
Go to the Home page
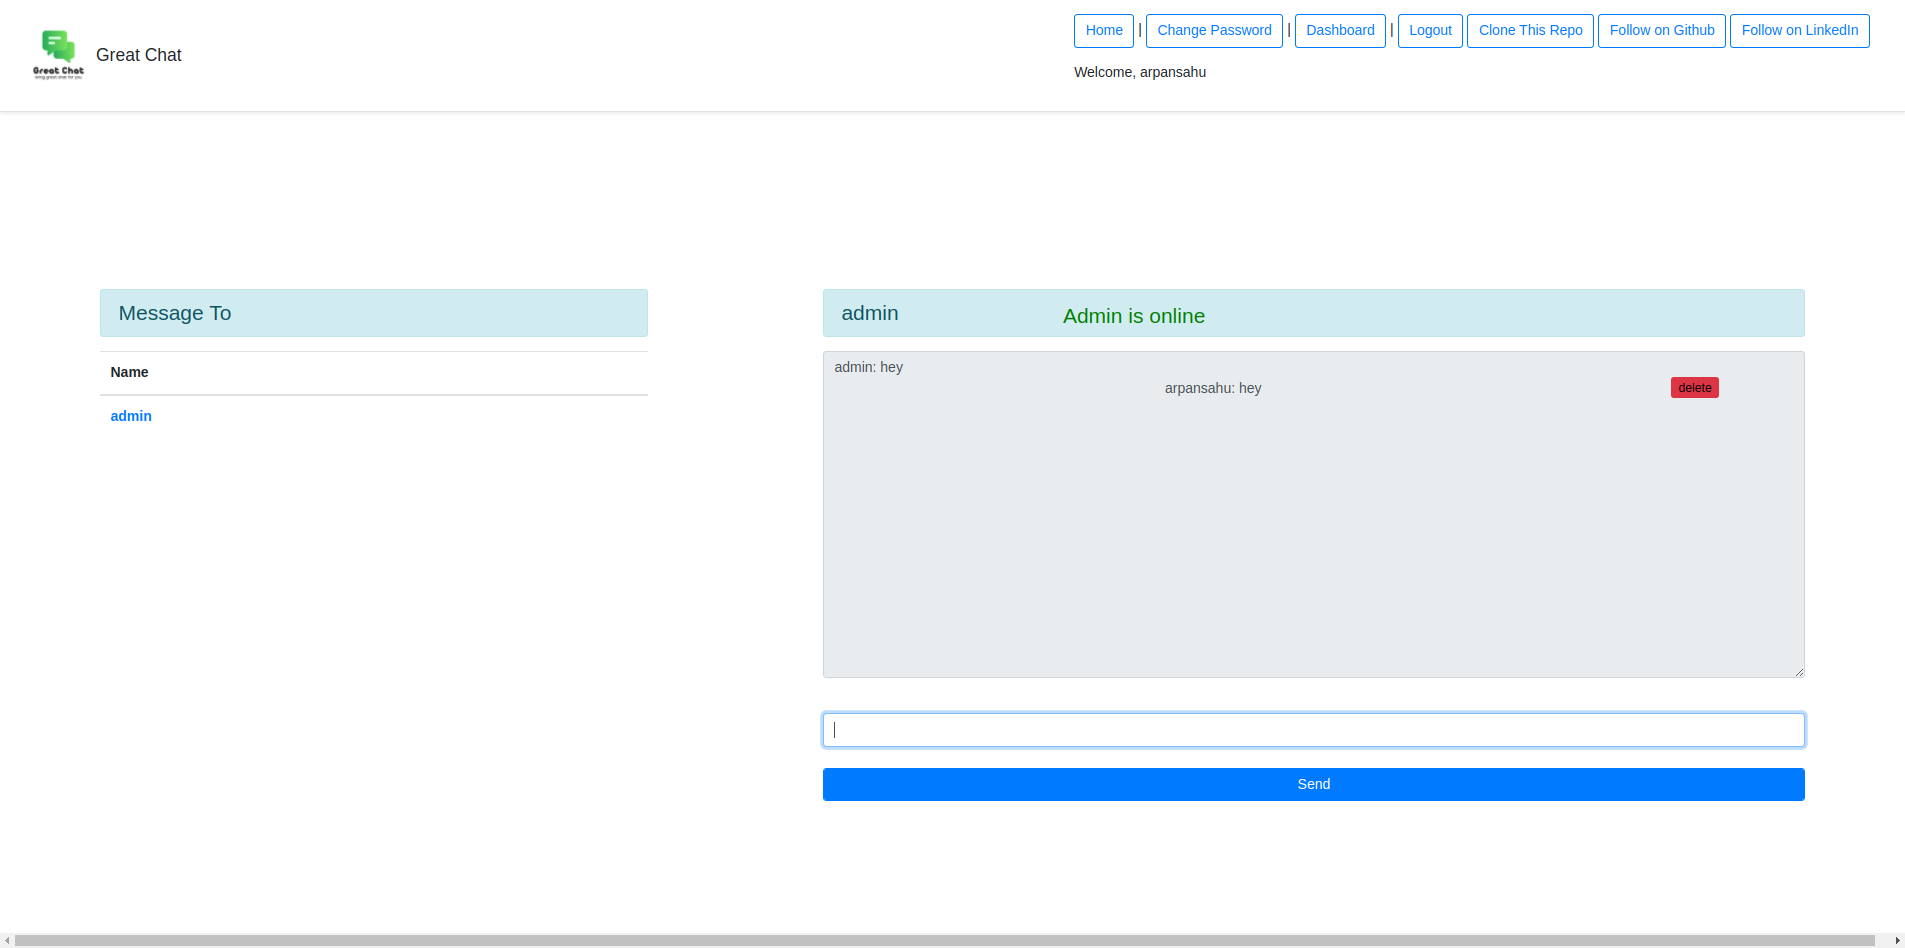tap(1103, 31)
